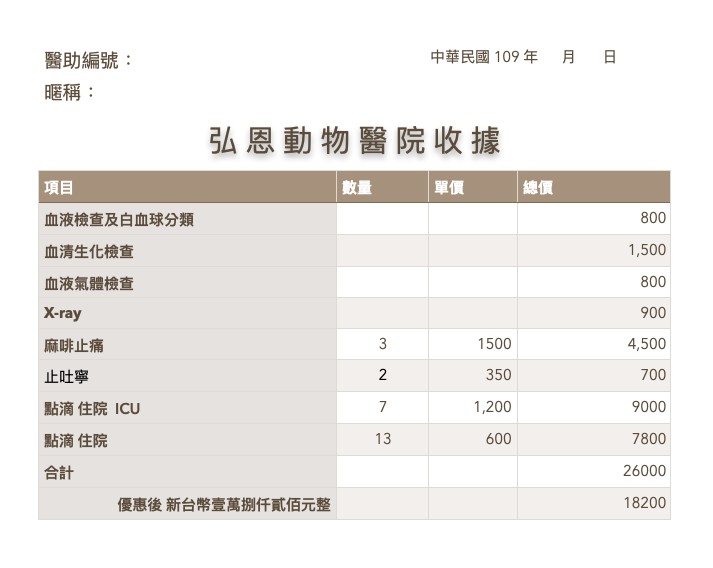The image size is (713, 568).
Task: Click the 醫助編號 label
Action: pos(89,60)
